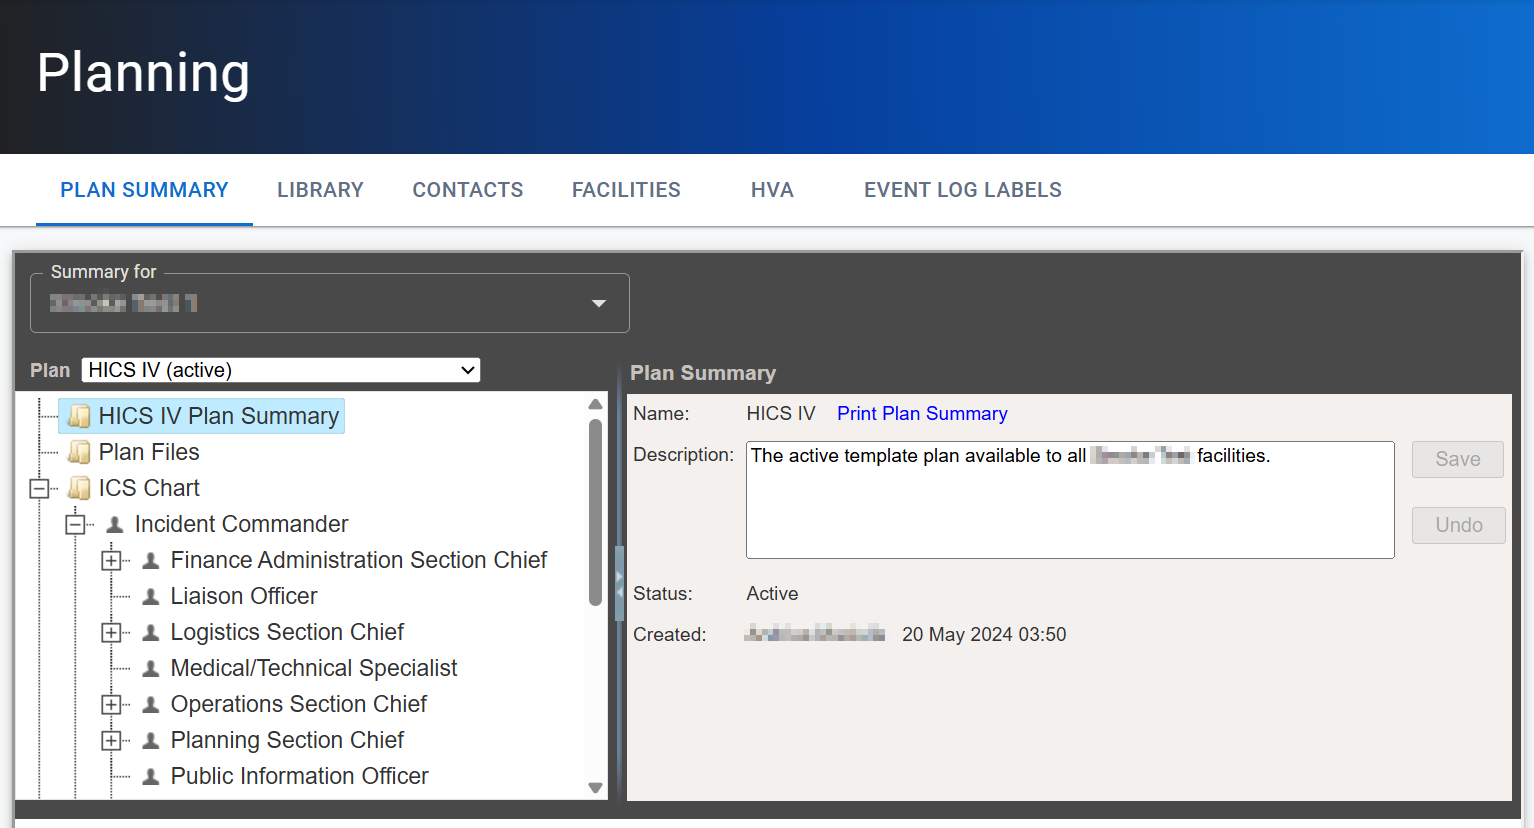Select the Liaison Officer person icon
The width and height of the screenshot is (1534, 828).
tap(150, 595)
